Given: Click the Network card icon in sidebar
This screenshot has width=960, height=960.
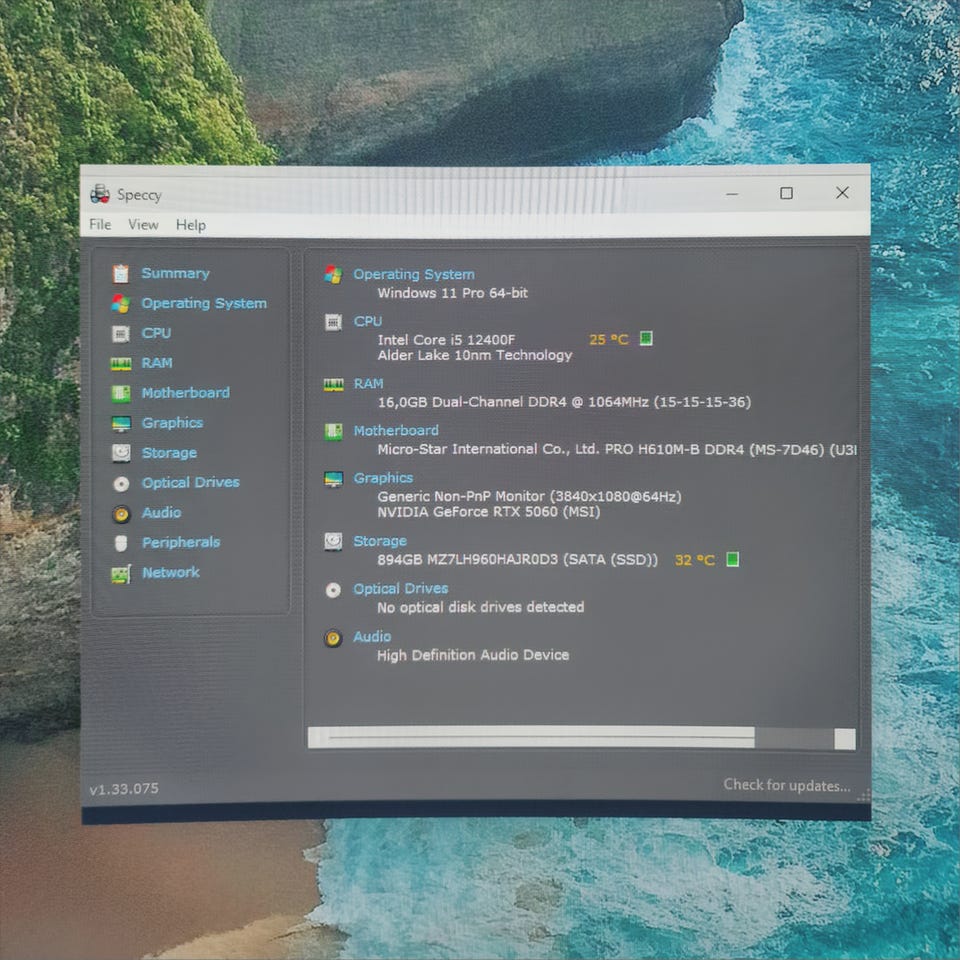Looking at the screenshot, I should tap(121, 574).
